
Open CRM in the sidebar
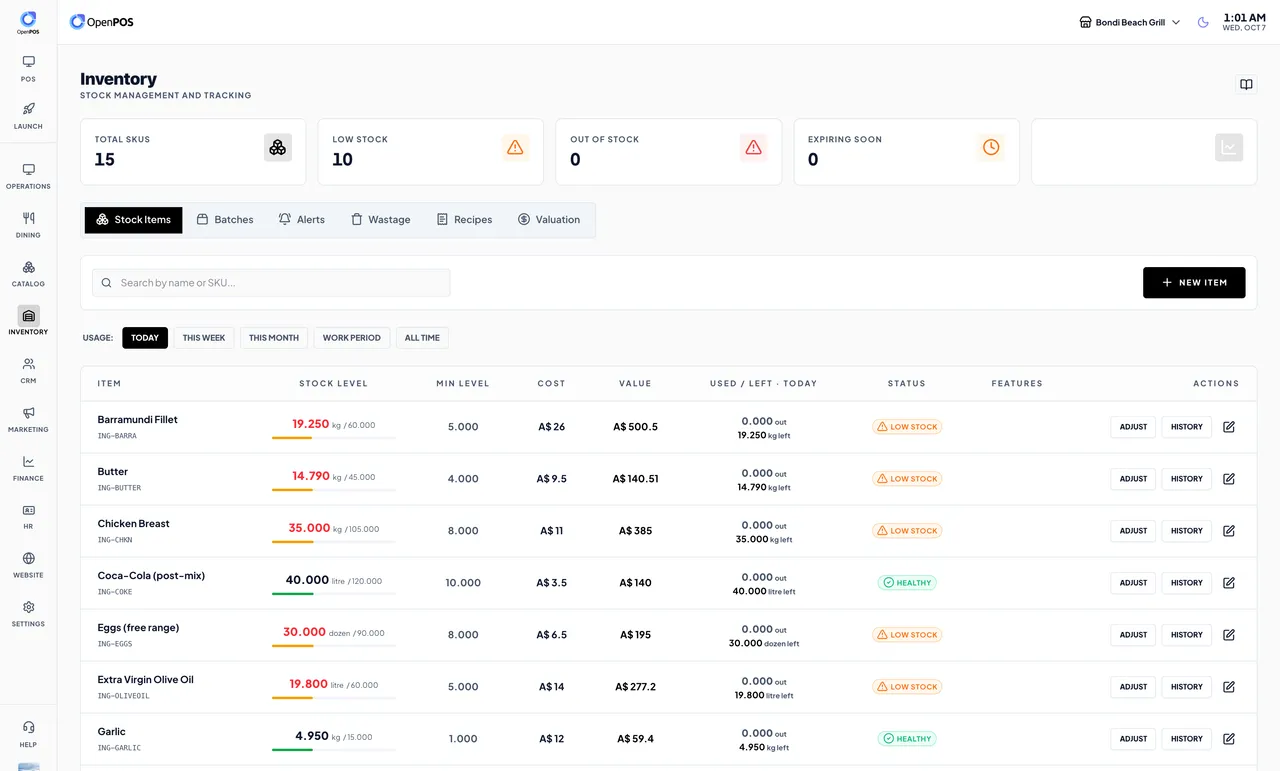pos(28,370)
